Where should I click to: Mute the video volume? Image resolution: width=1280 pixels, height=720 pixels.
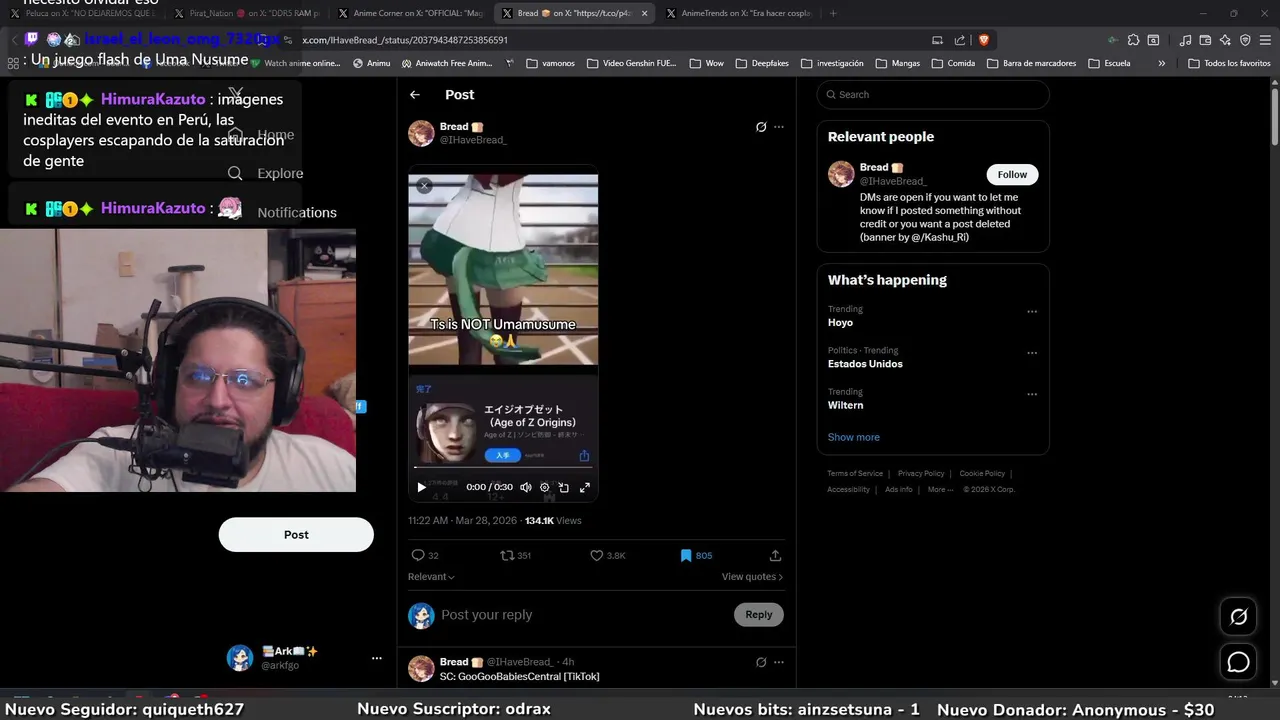tap(526, 488)
